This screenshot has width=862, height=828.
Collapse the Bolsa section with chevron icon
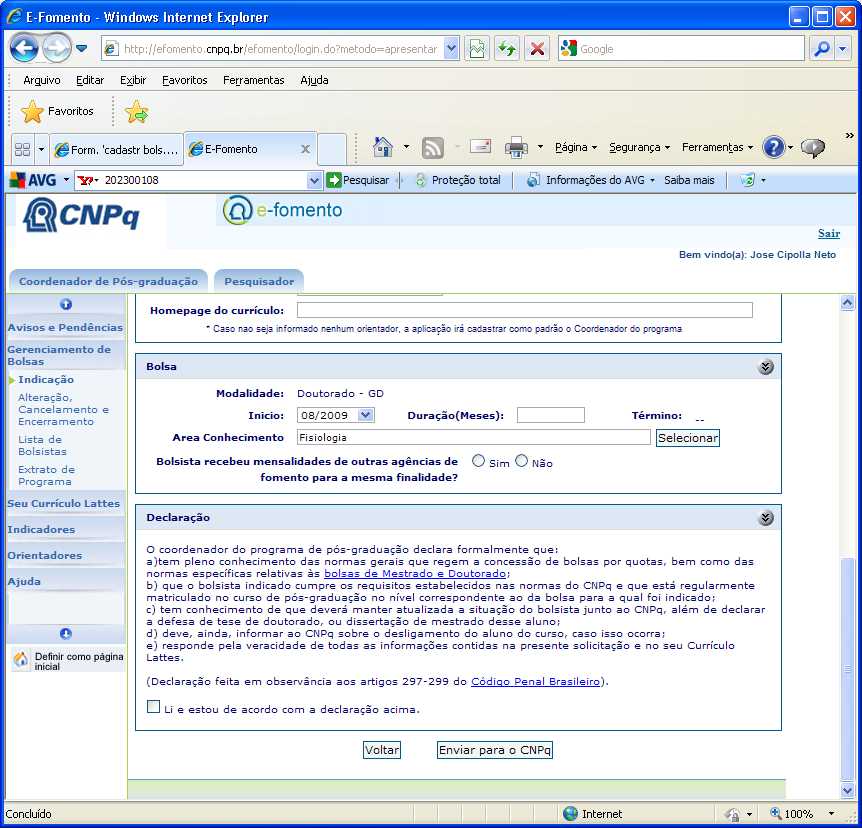[x=766, y=367]
